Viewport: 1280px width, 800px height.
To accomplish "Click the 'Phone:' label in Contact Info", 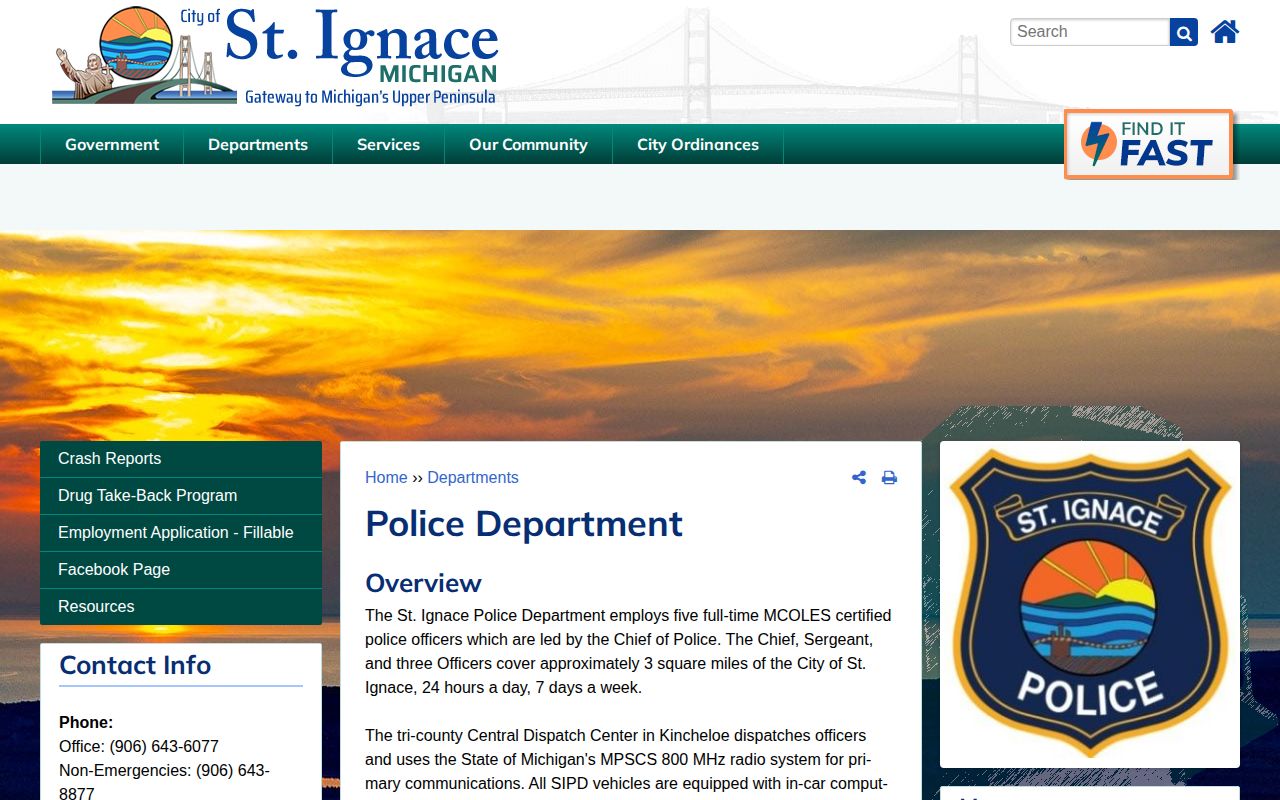I will 86,723.
